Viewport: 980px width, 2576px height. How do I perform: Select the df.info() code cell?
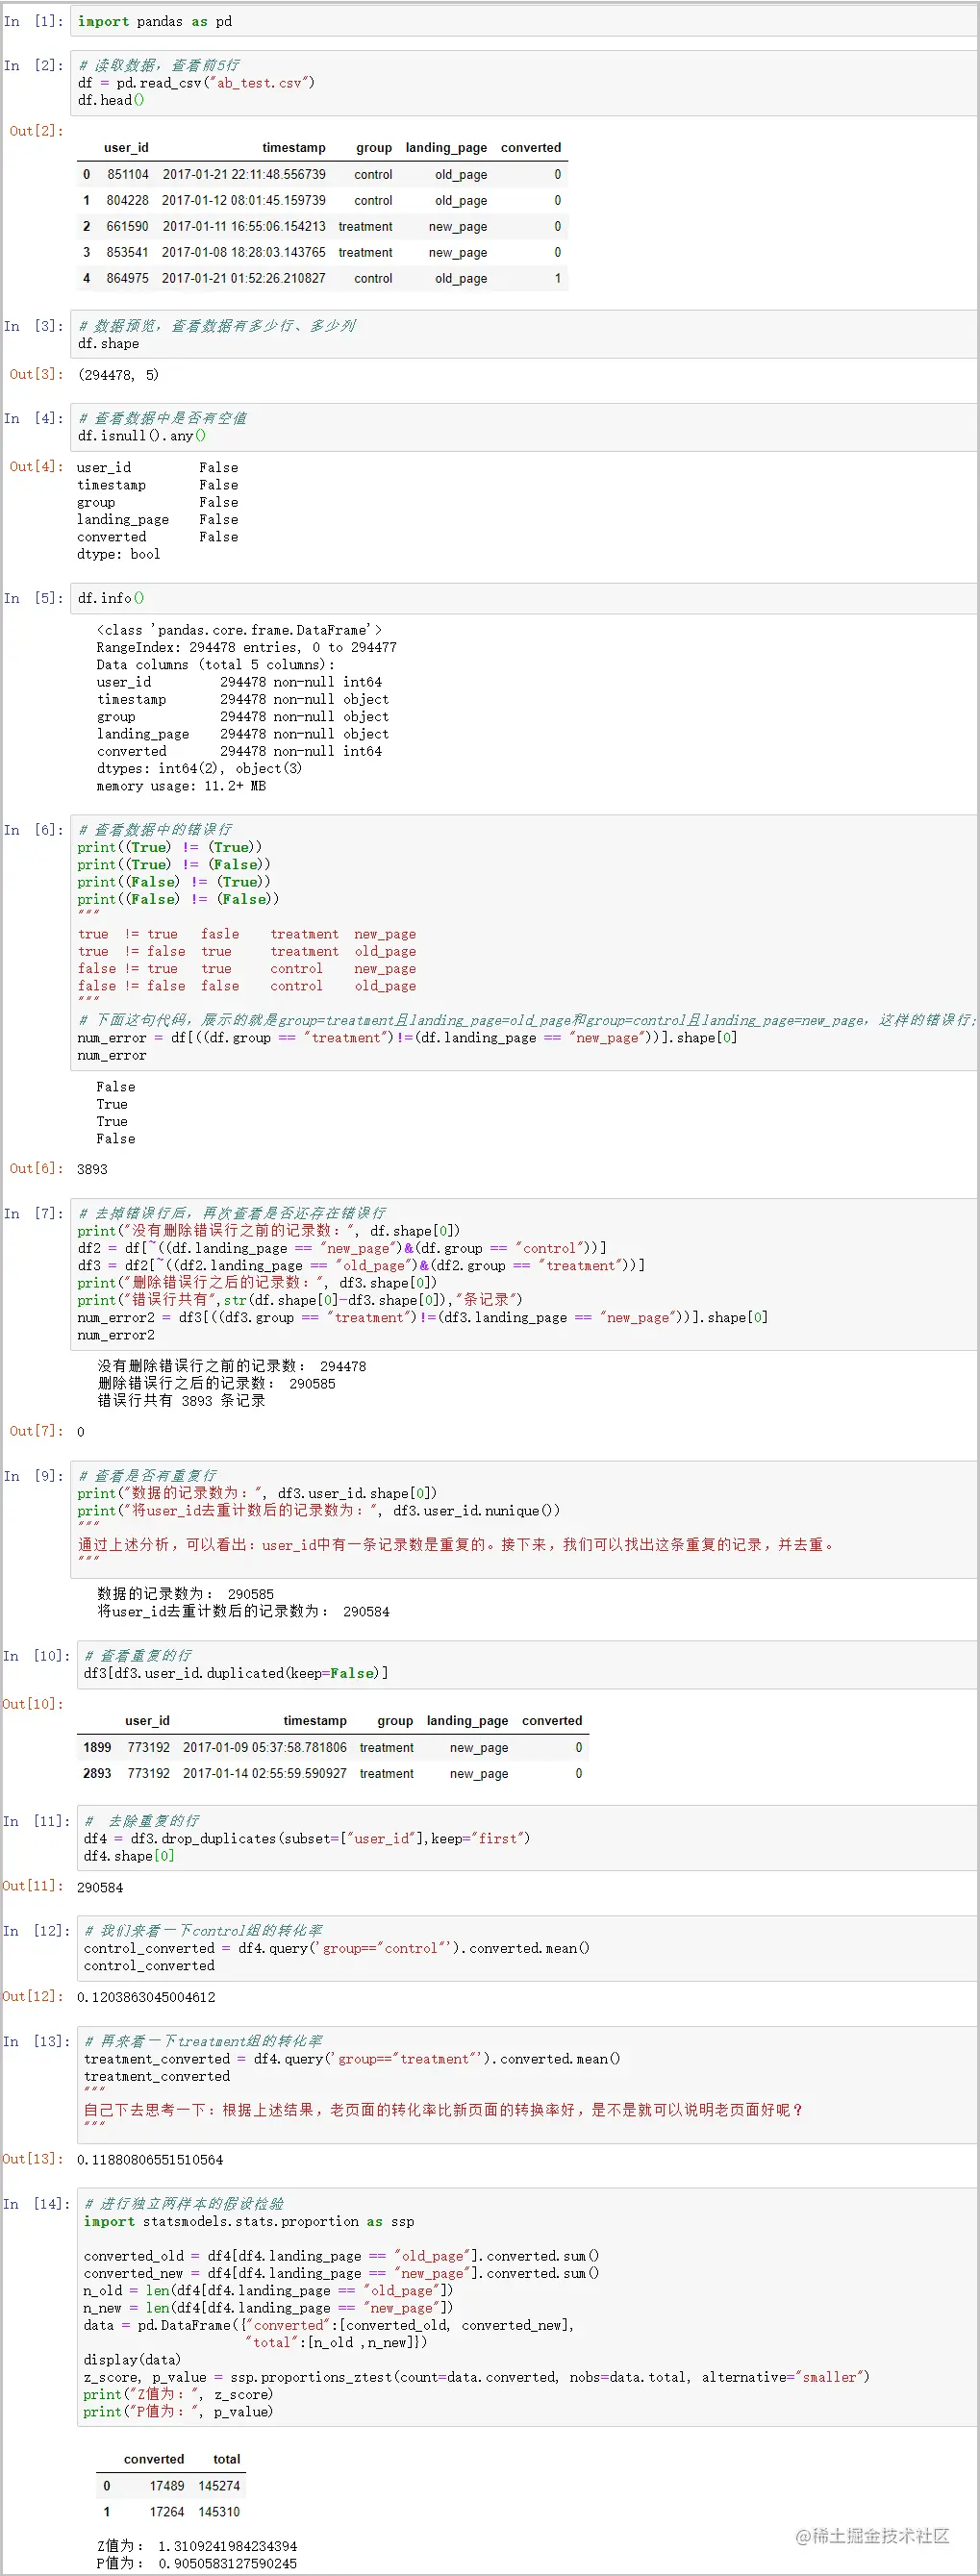pos(524,598)
